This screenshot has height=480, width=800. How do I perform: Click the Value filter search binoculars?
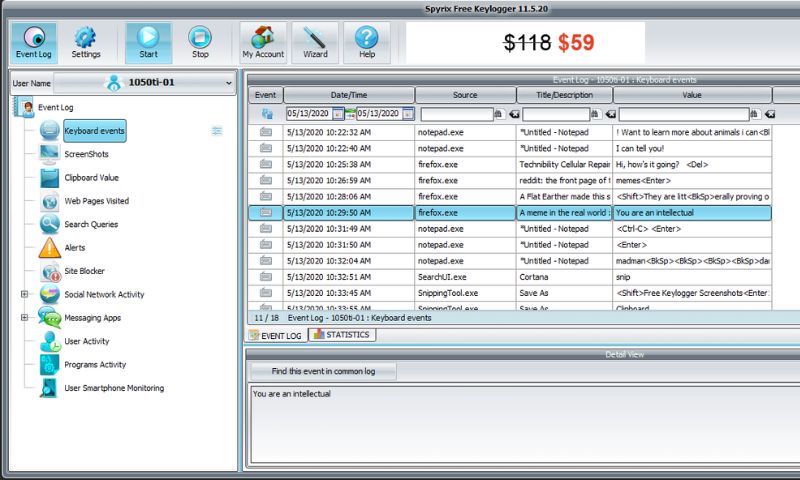tap(755, 114)
